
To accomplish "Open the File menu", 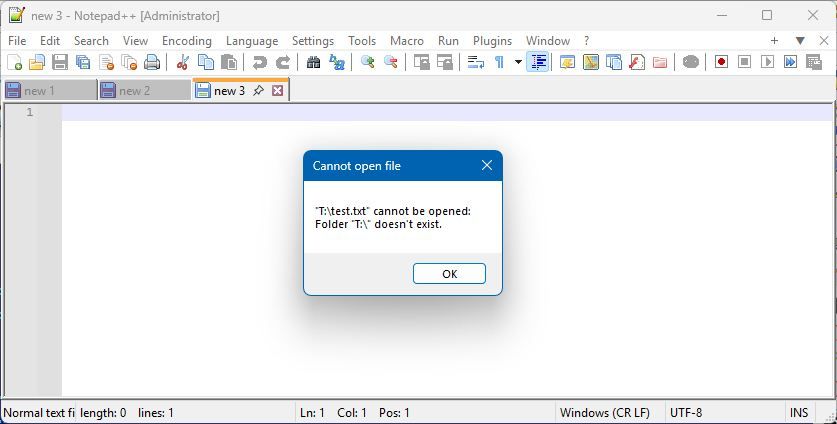I will point(17,41).
